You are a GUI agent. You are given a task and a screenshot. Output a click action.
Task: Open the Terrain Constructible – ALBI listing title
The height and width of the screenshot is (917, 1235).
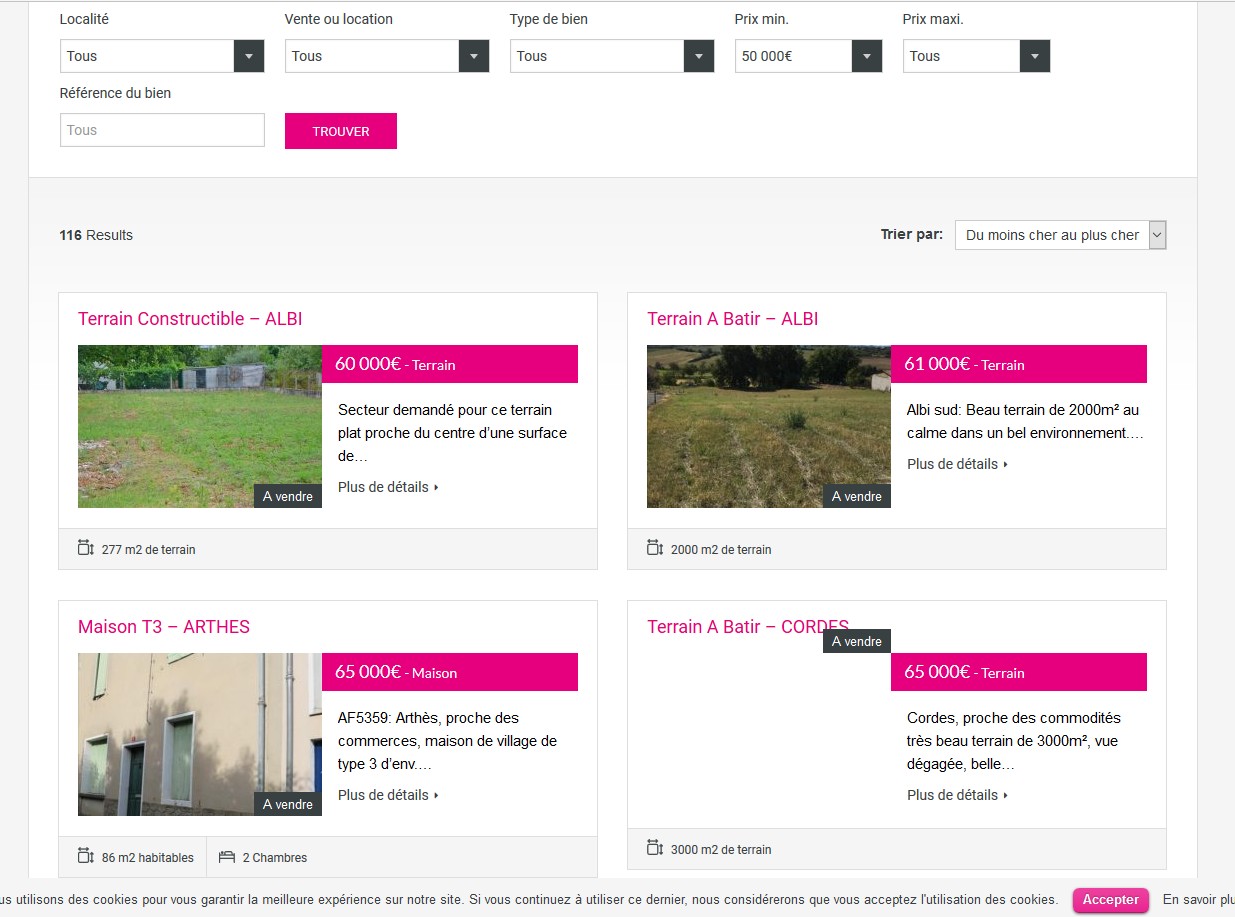pos(190,319)
